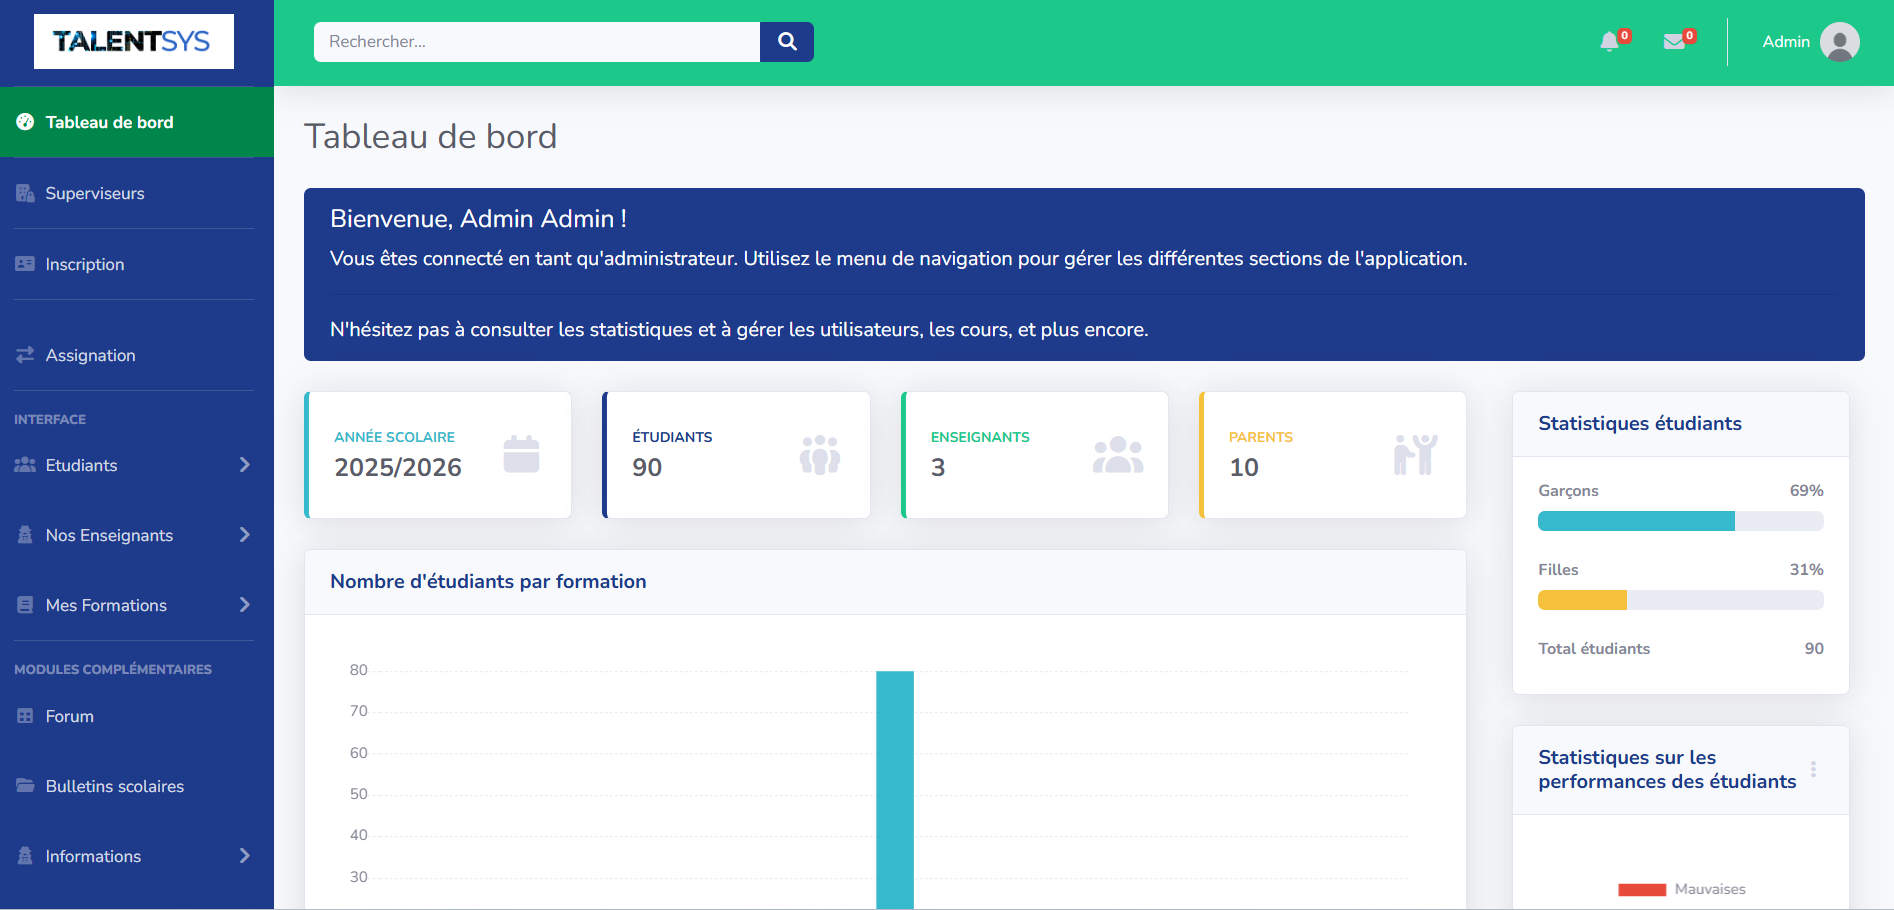Expand the Informations sidebar section
The height and width of the screenshot is (910, 1894).
point(133,856)
